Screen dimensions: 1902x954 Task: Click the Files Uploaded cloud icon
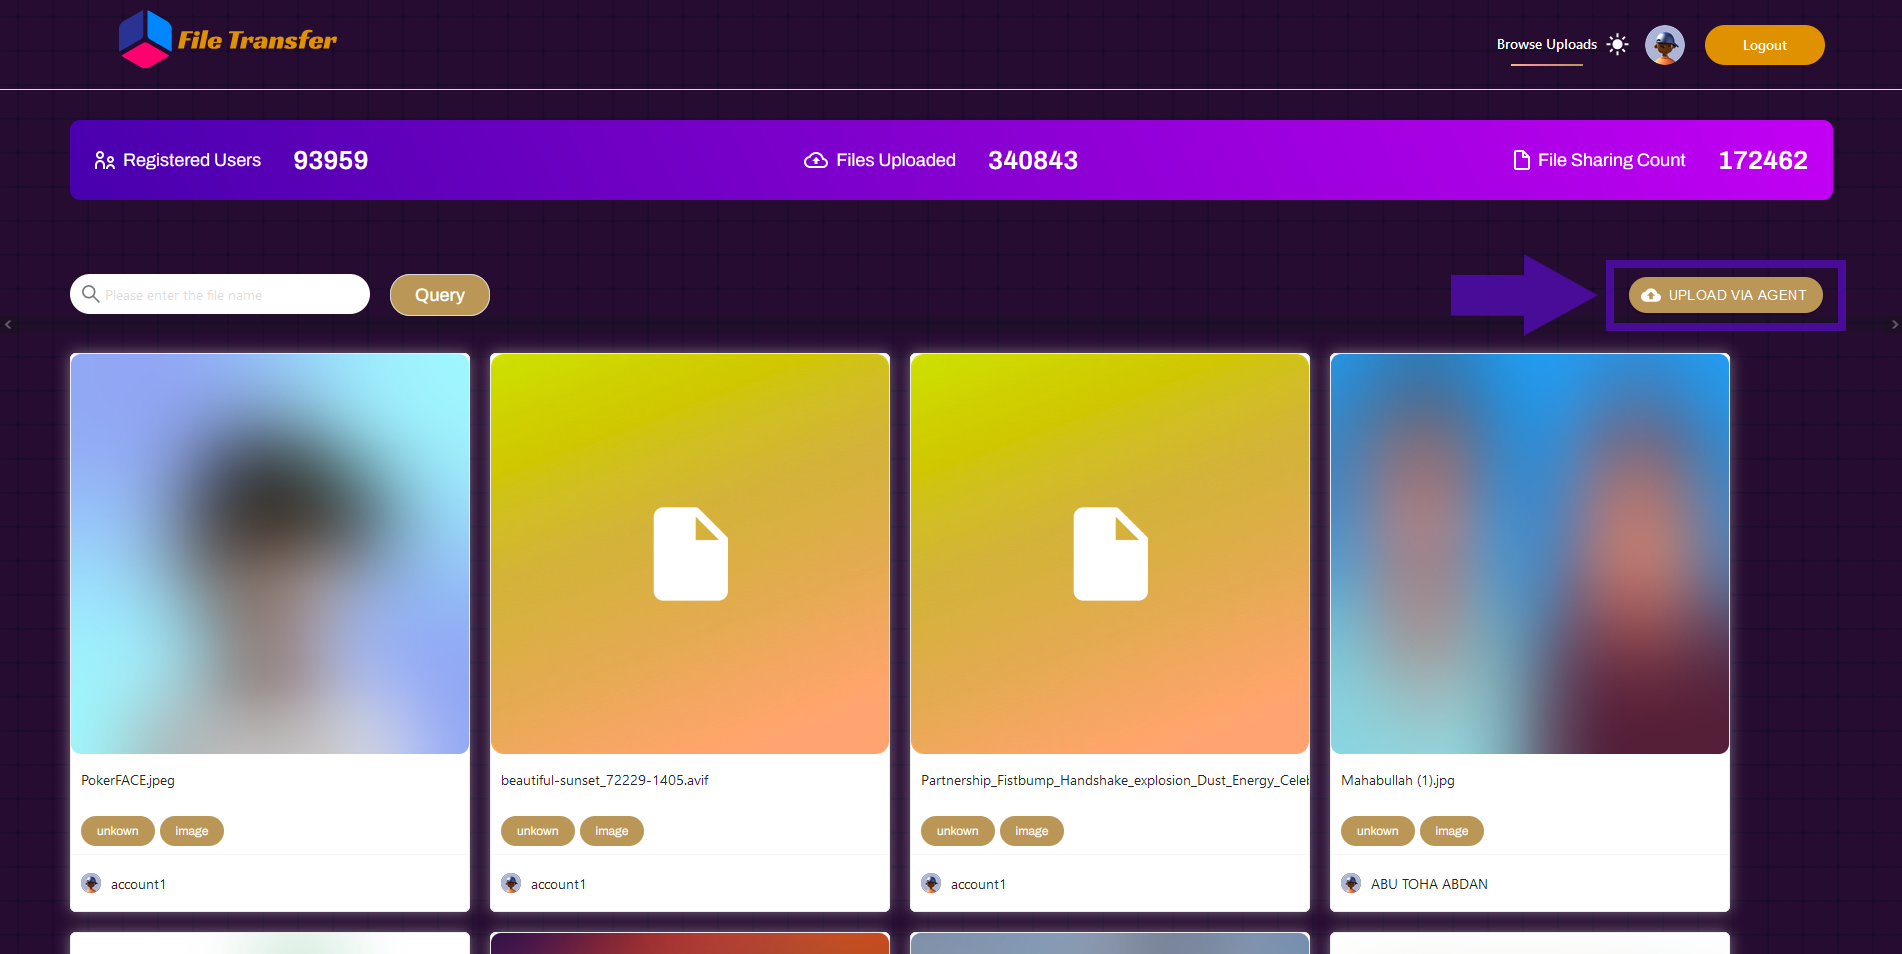click(815, 161)
